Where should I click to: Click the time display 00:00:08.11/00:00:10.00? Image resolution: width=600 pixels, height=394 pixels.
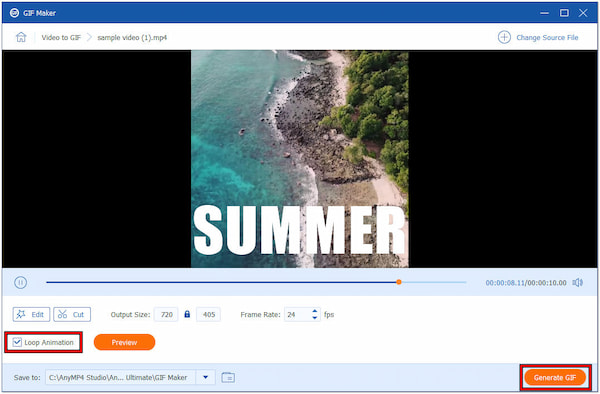pos(526,283)
